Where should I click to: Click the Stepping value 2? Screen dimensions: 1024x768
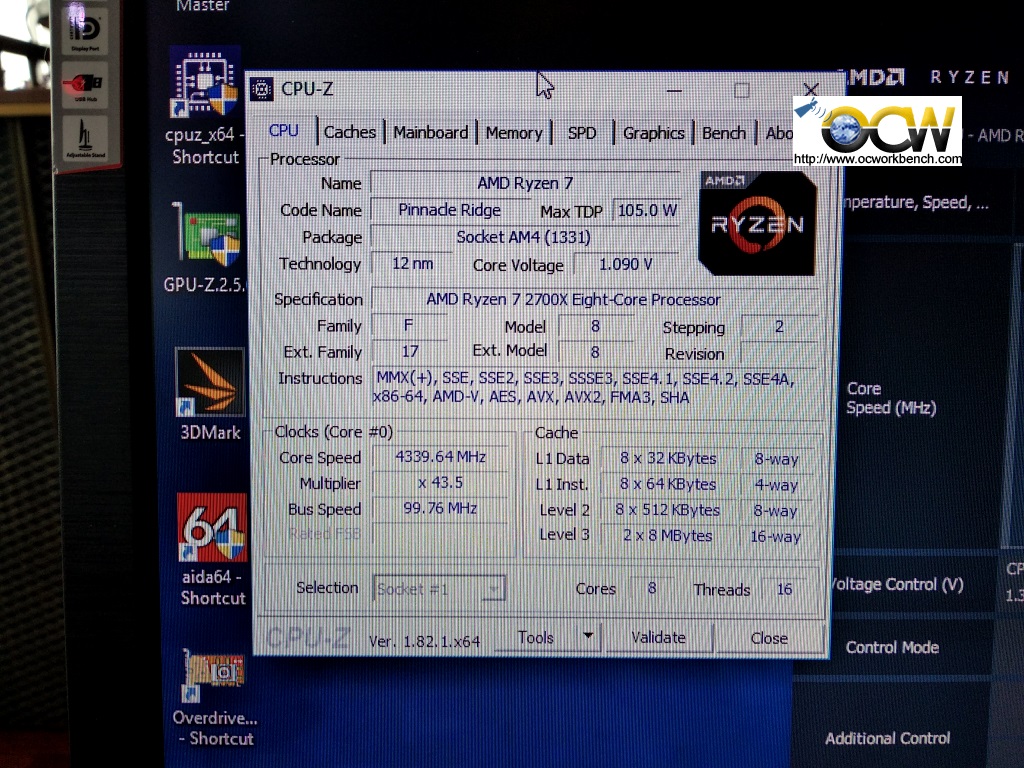779,327
